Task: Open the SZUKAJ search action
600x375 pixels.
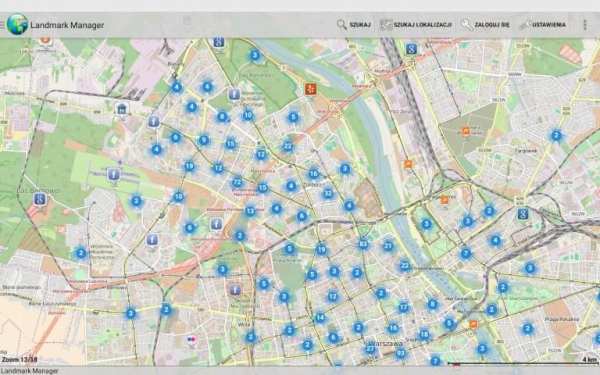Action: (x=354, y=25)
